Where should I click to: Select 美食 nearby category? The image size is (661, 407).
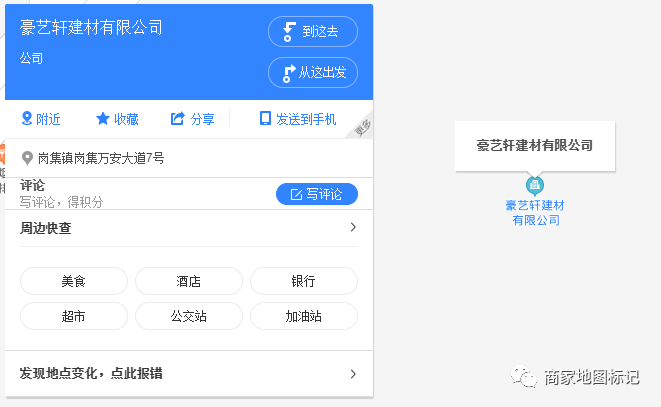pyautogui.click(x=74, y=281)
